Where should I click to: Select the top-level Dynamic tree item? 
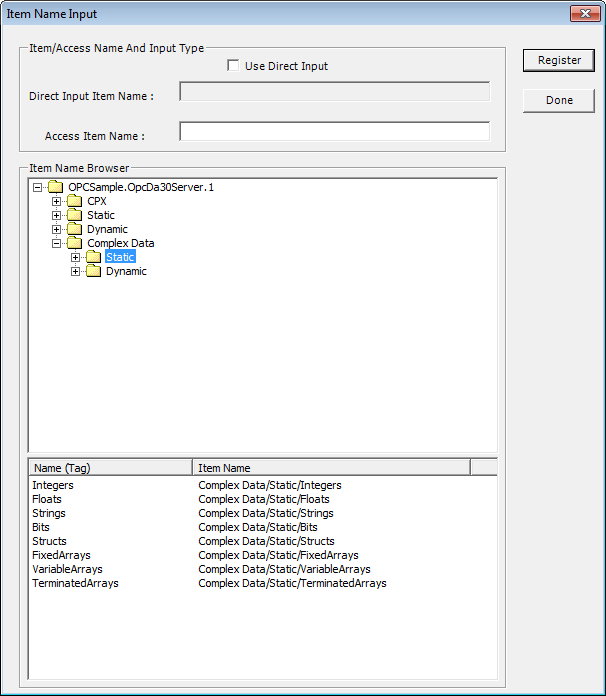pos(107,229)
